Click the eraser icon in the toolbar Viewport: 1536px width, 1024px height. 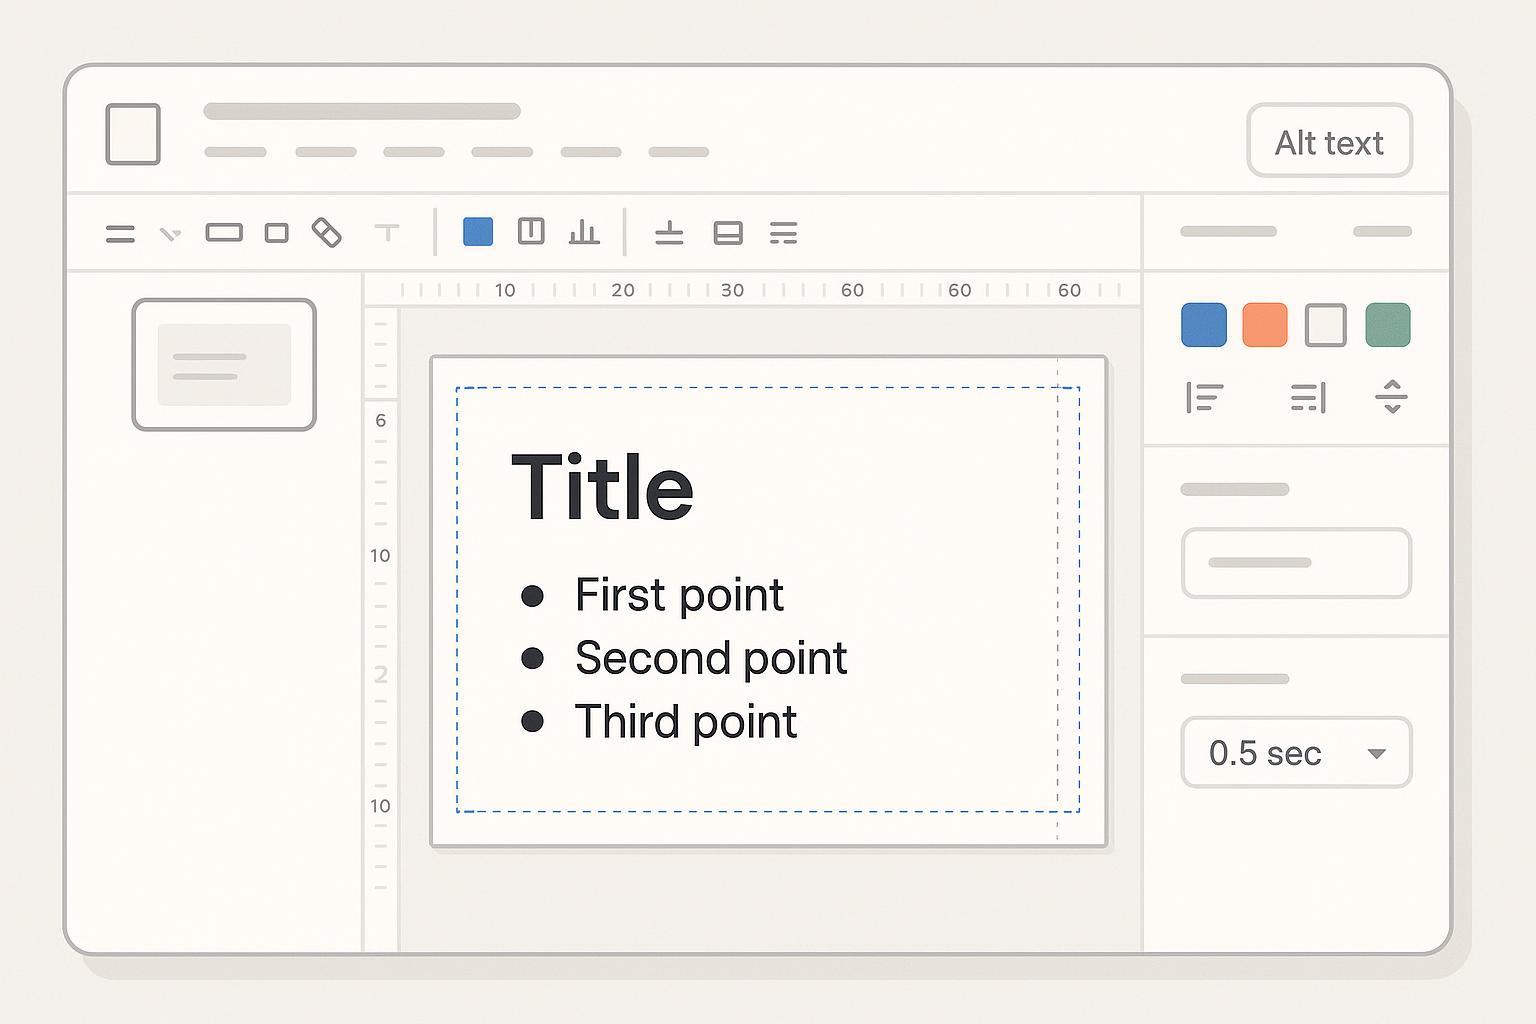coord(327,233)
